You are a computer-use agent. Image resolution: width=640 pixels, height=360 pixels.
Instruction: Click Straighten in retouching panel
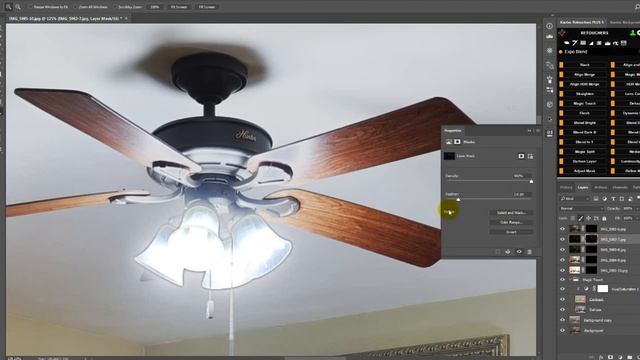coord(584,94)
